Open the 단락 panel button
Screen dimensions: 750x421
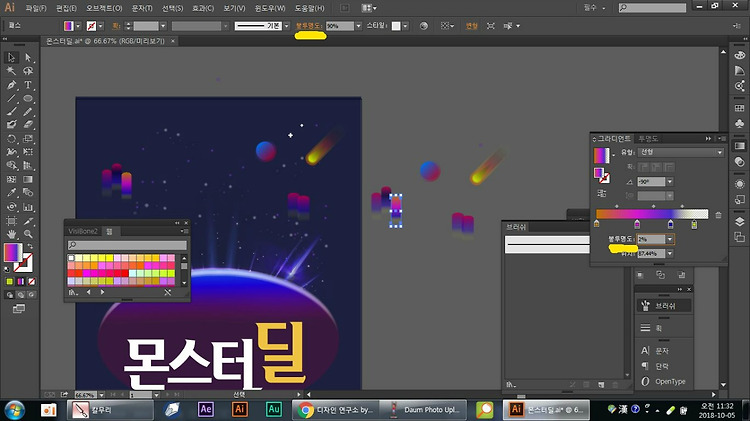(664, 366)
